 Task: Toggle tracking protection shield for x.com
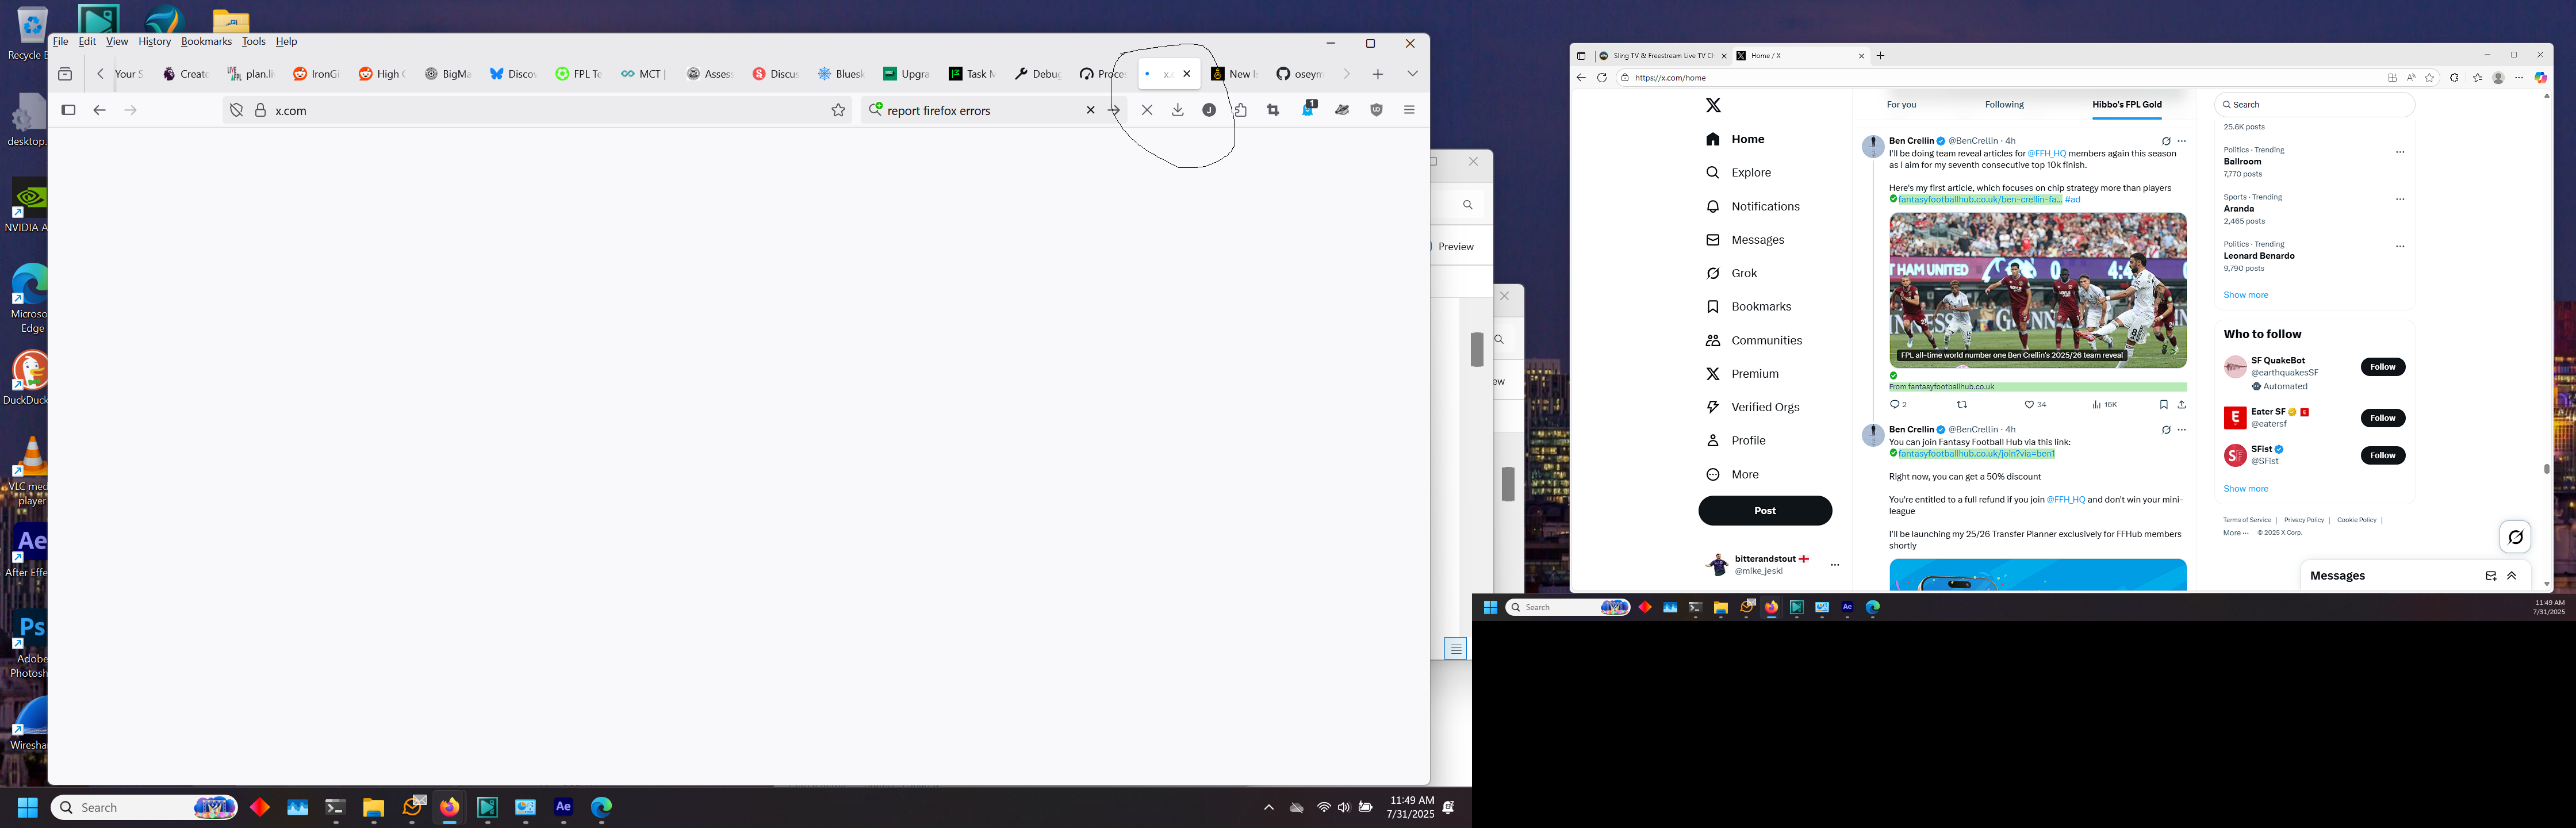pyautogui.click(x=237, y=110)
